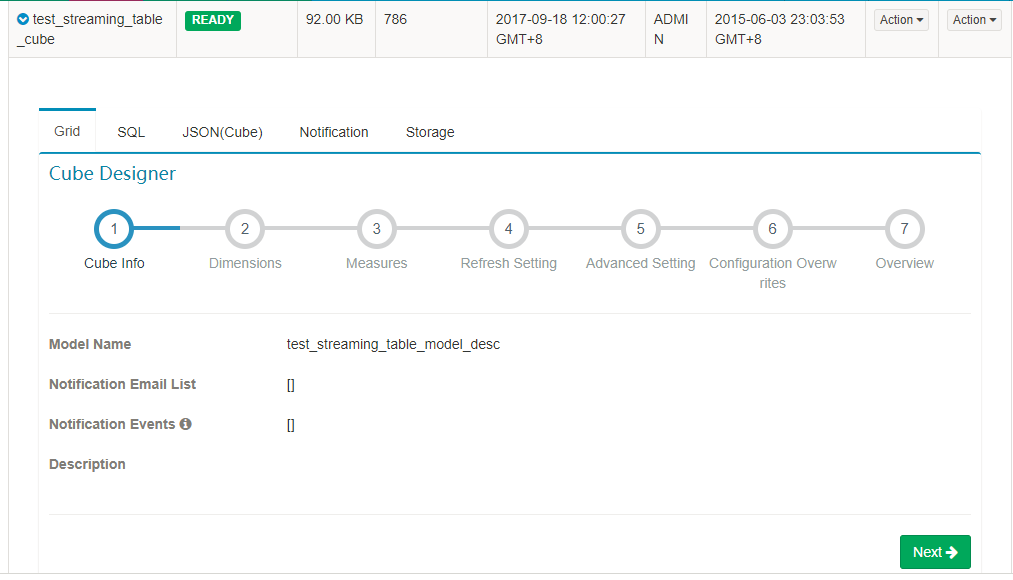This screenshot has width=1013, height=580.
Task: Click the info icon next to Notification Events
Action: click(185, 424)
